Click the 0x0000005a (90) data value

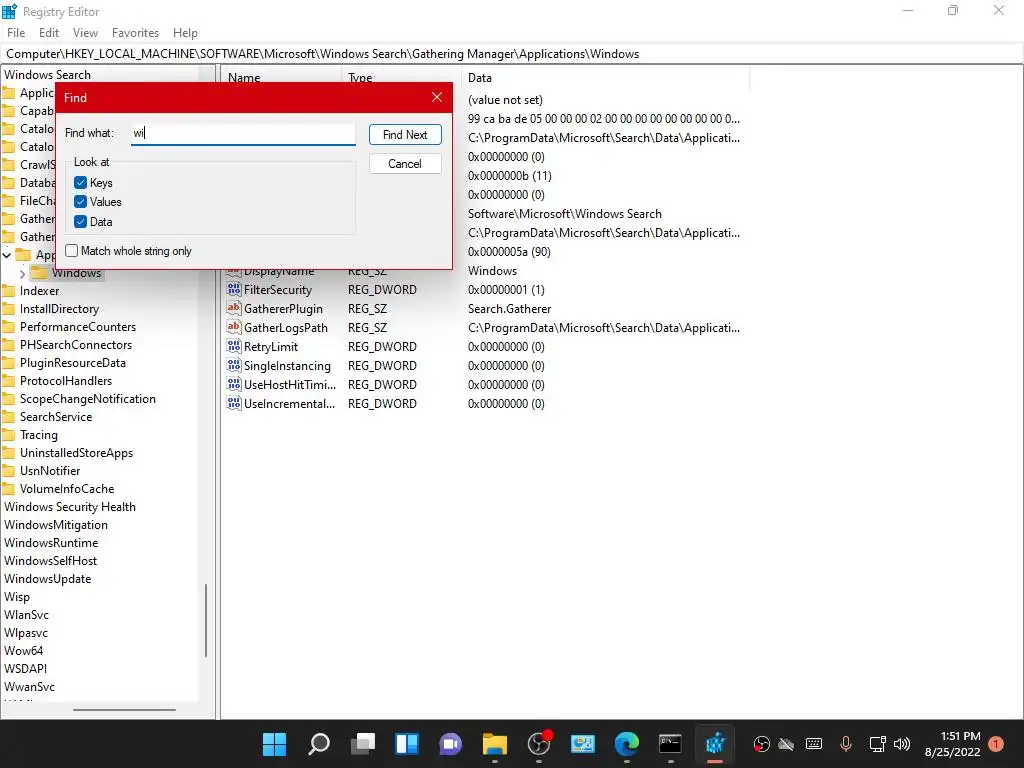pyautogui.click(x=509, y=251)
